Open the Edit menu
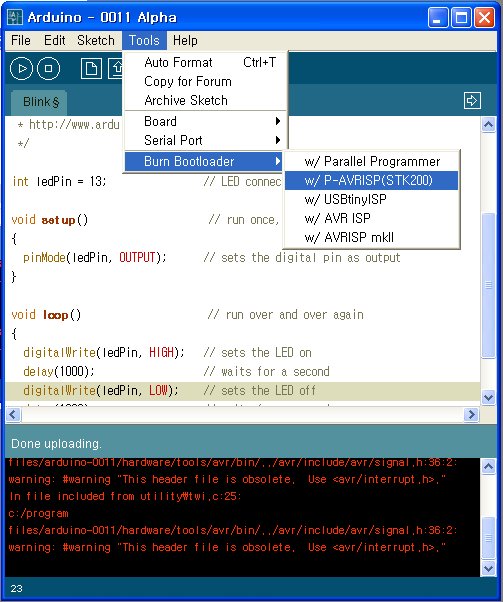503x602 pixels. pyautogui.click(x=55, y=40)
